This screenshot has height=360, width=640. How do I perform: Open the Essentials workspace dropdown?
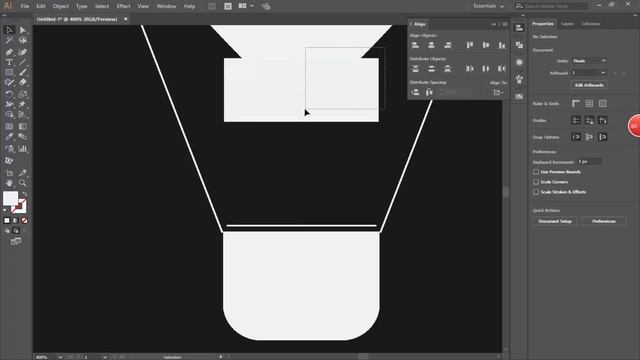[x=489, y=6]
